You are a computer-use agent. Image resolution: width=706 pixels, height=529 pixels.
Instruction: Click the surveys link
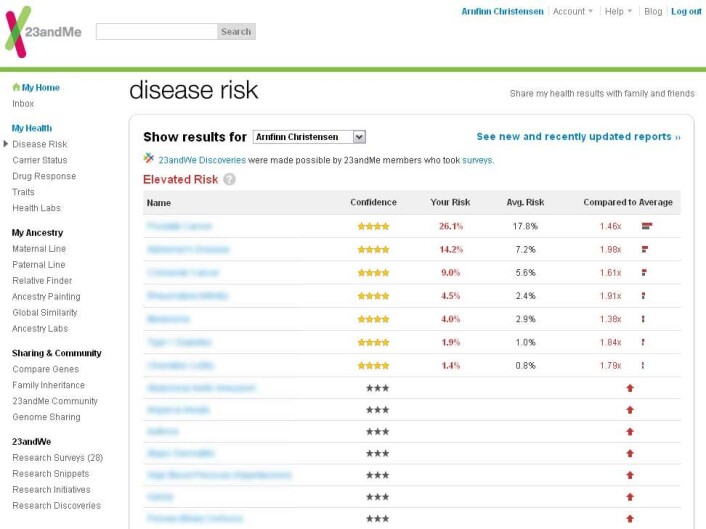(x=477, y=160)
